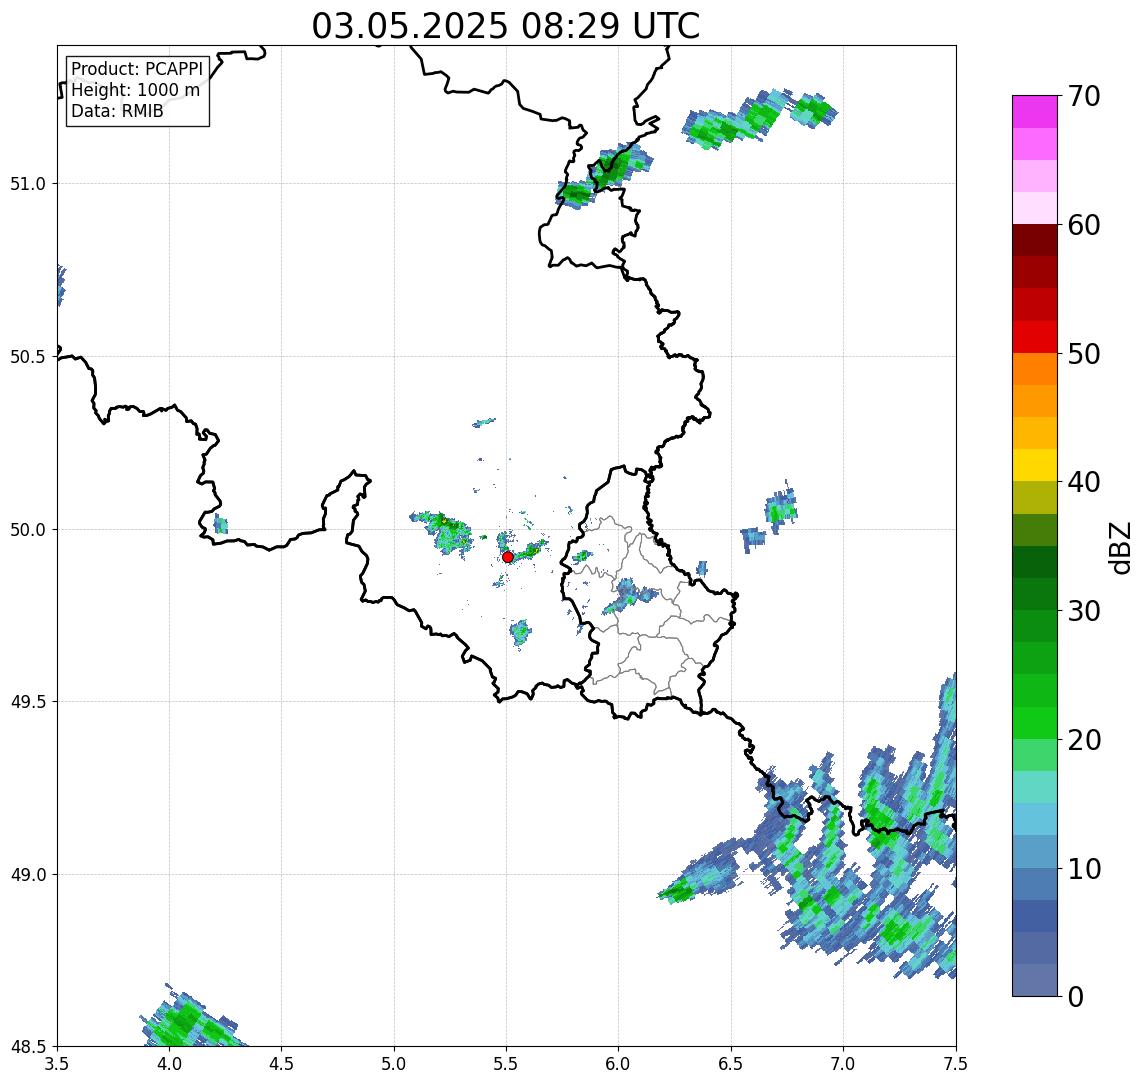Click the light blue swatch near 15 dBZ

click(1035, 820)
